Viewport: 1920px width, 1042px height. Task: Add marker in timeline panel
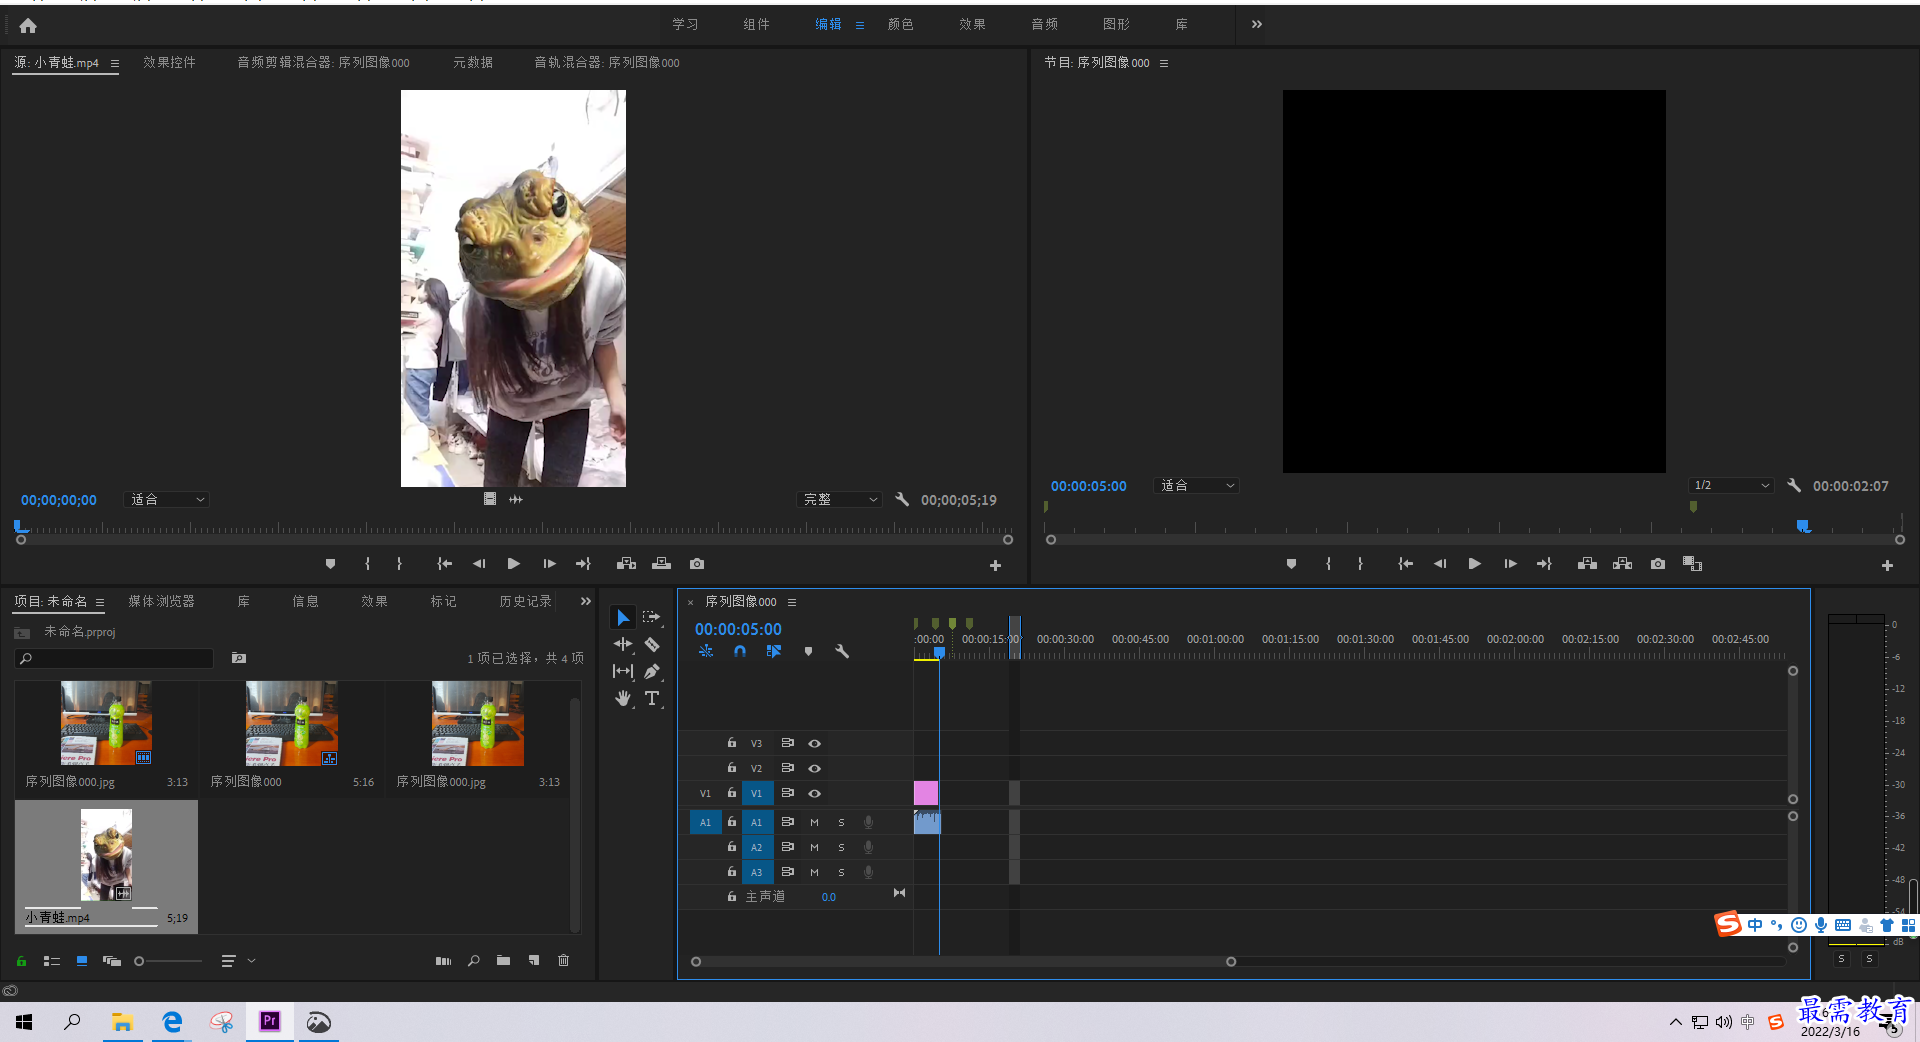[x=808, y=651]
